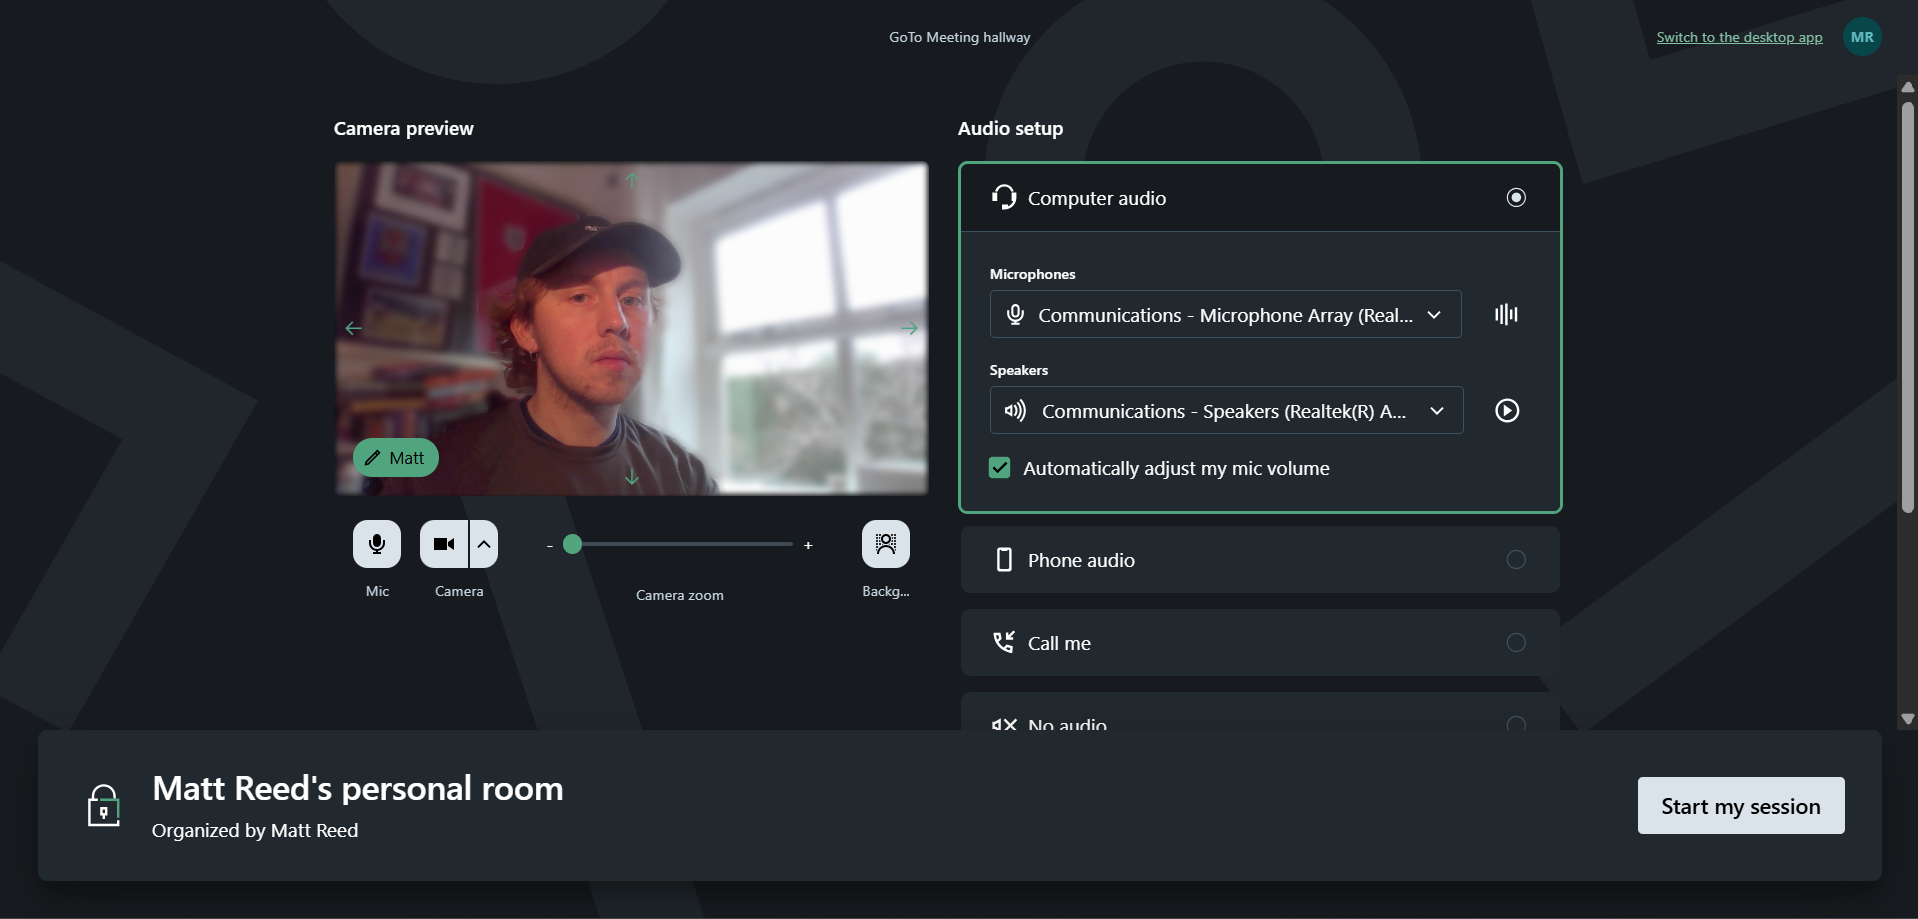Pan the camera left using the arrow icon
The width and height of the screenshot is (1918, 919).
354,327
